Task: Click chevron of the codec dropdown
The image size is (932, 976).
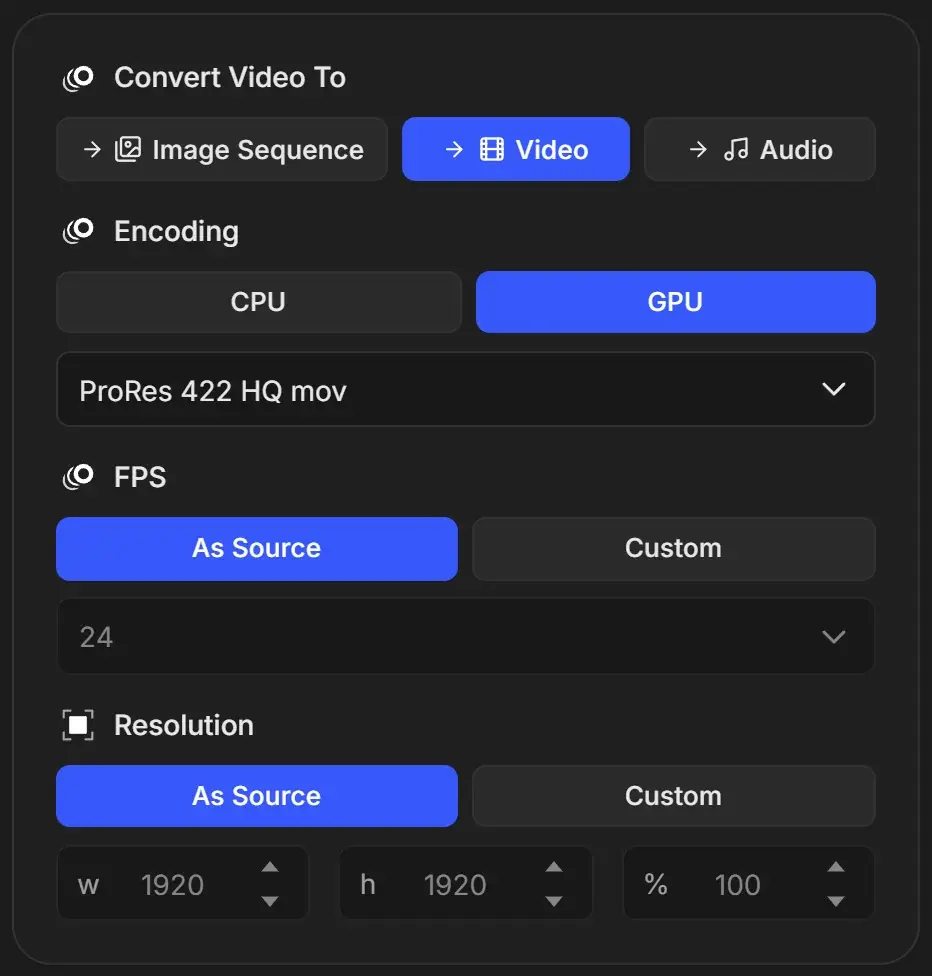Action: [834, 390]
